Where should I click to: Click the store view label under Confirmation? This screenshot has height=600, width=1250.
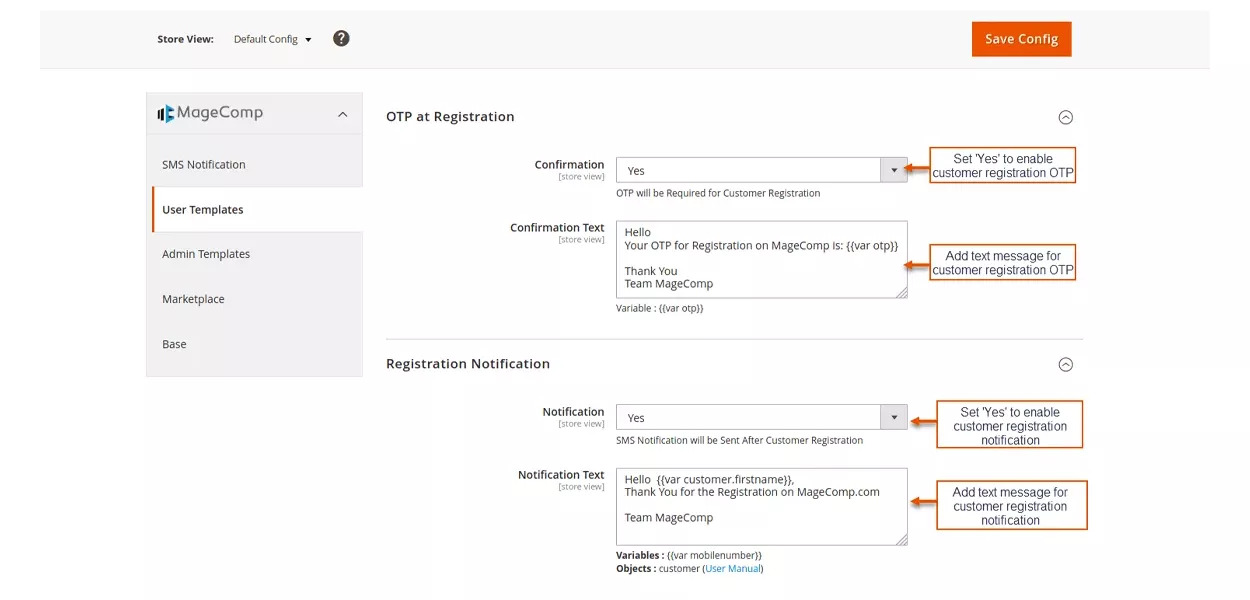pos(580,175)
